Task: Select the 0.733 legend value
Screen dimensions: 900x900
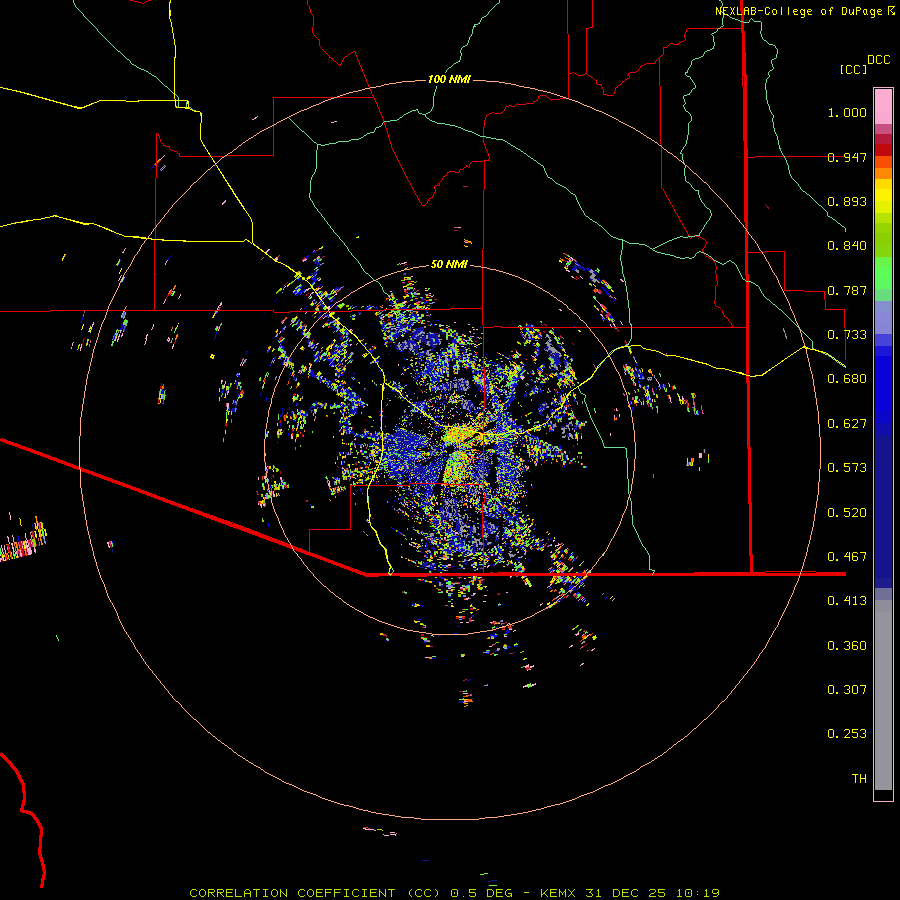Action: (847, 335)
